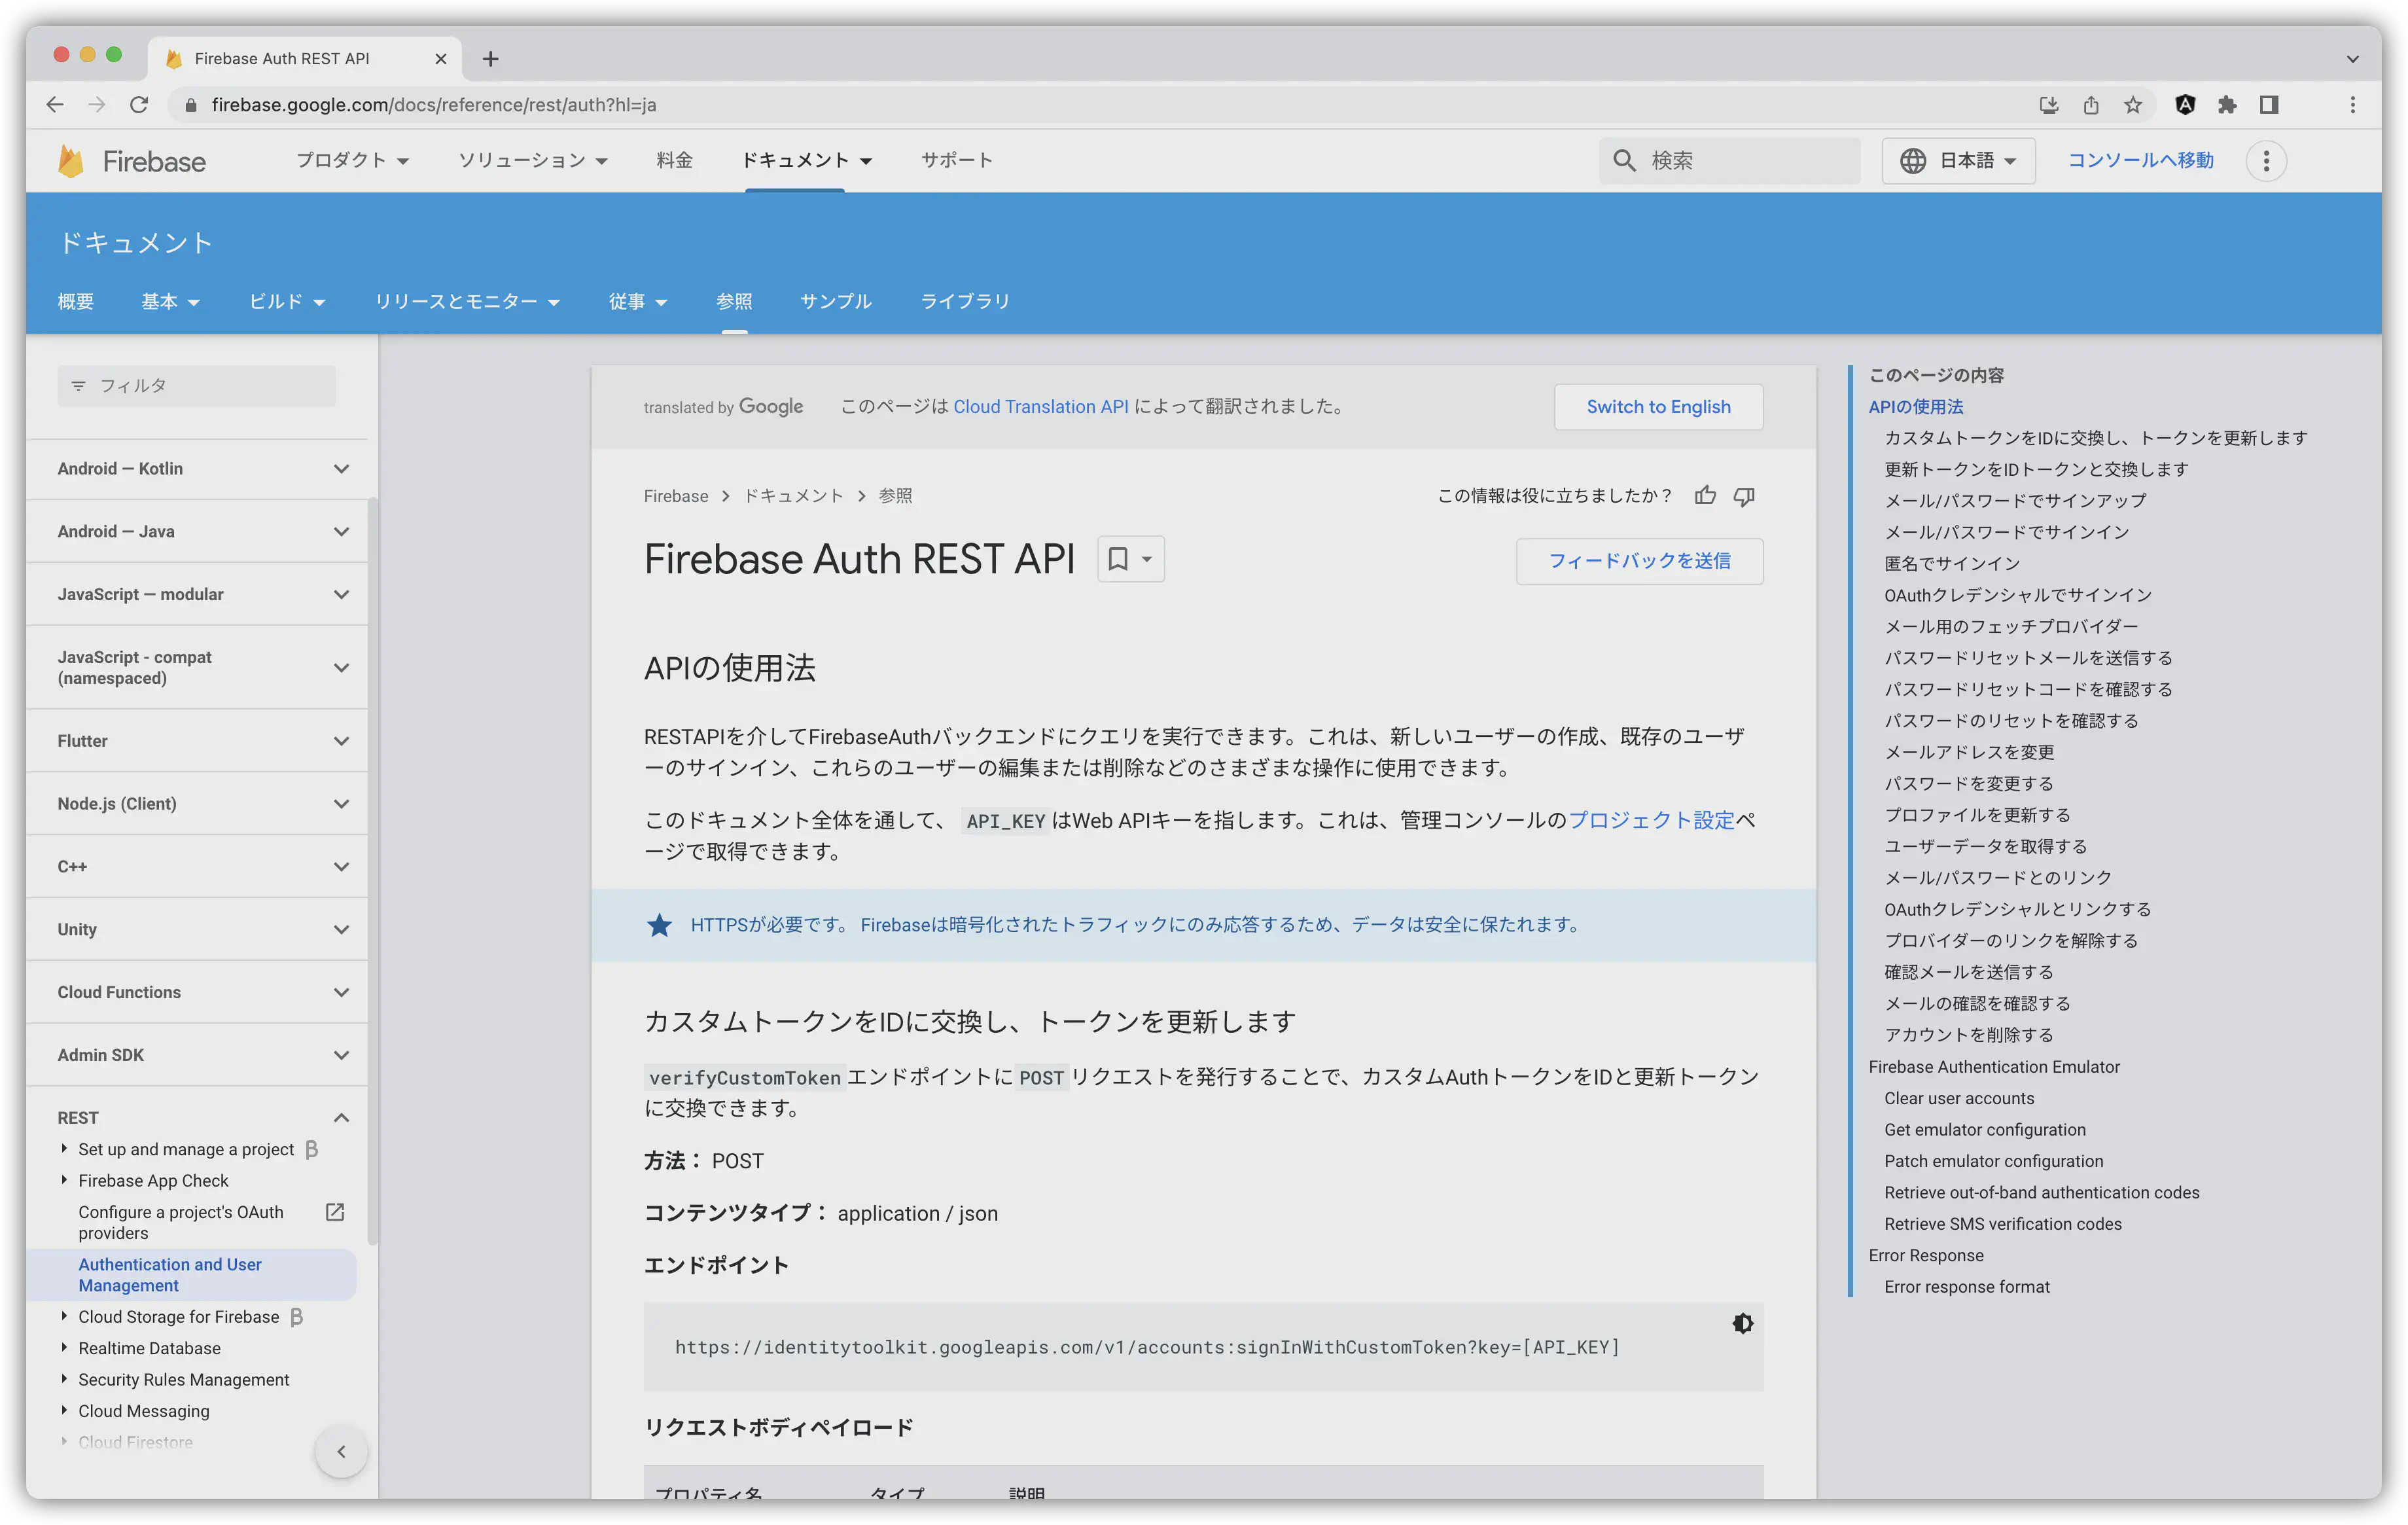Viewport: 2408px width, 1525px height.
Task: Click thumbs down feedback icon
Action: click(x=1744, y=496)
